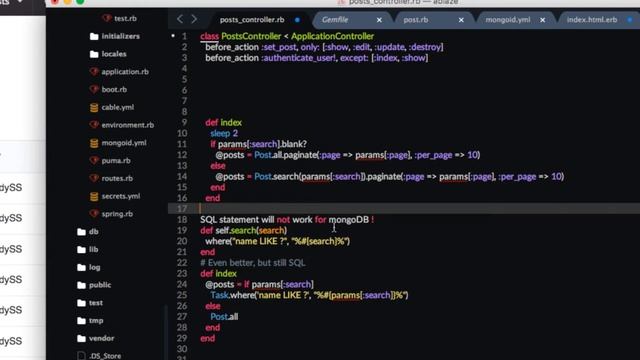Click ruby icon beside puma.rb
The height and width of the screenshot is (360, 640).
(94, 160)
